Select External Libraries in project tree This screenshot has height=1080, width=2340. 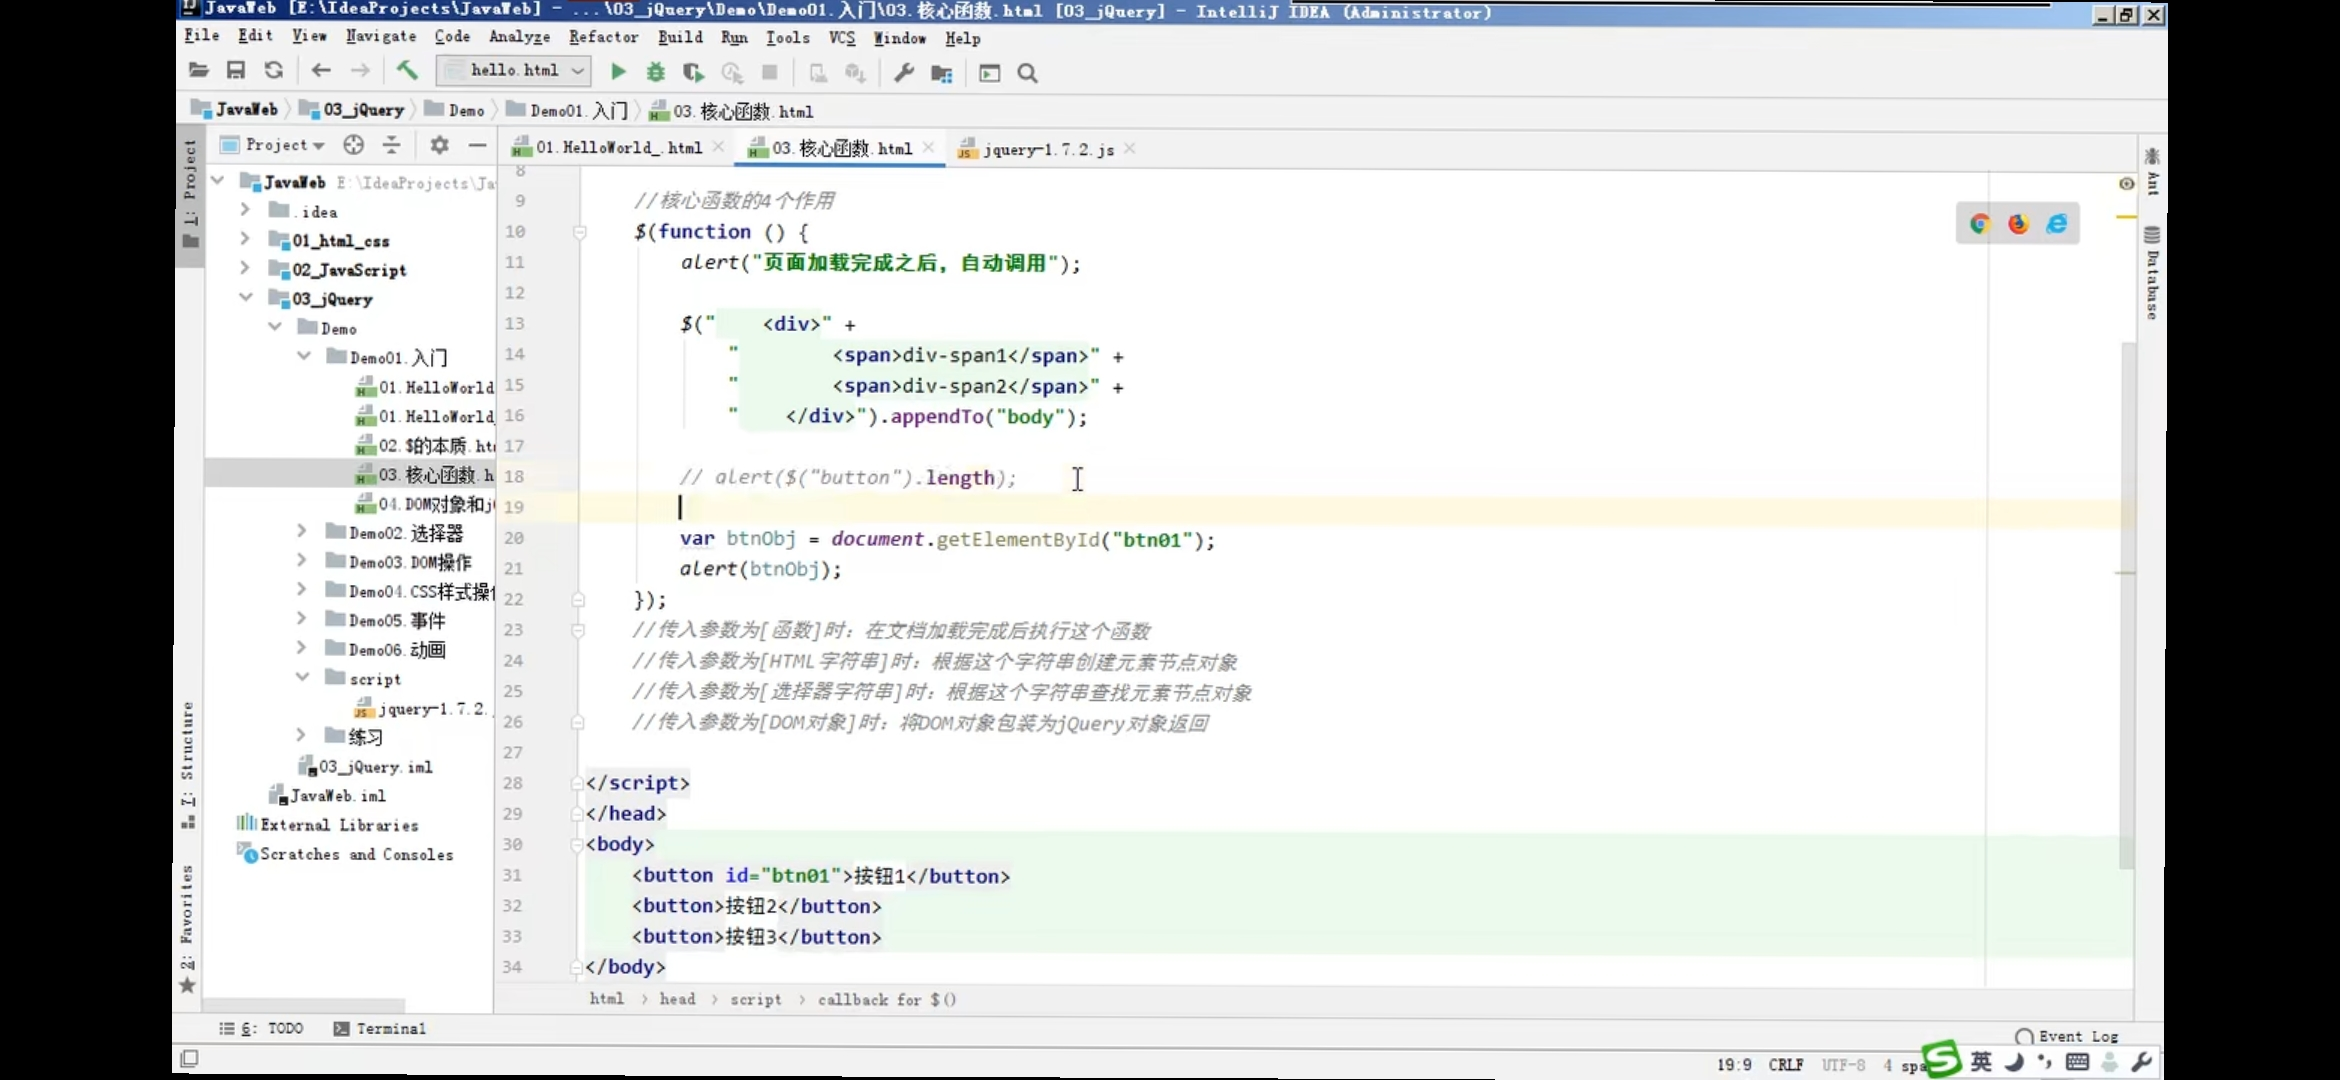(328, 825)
